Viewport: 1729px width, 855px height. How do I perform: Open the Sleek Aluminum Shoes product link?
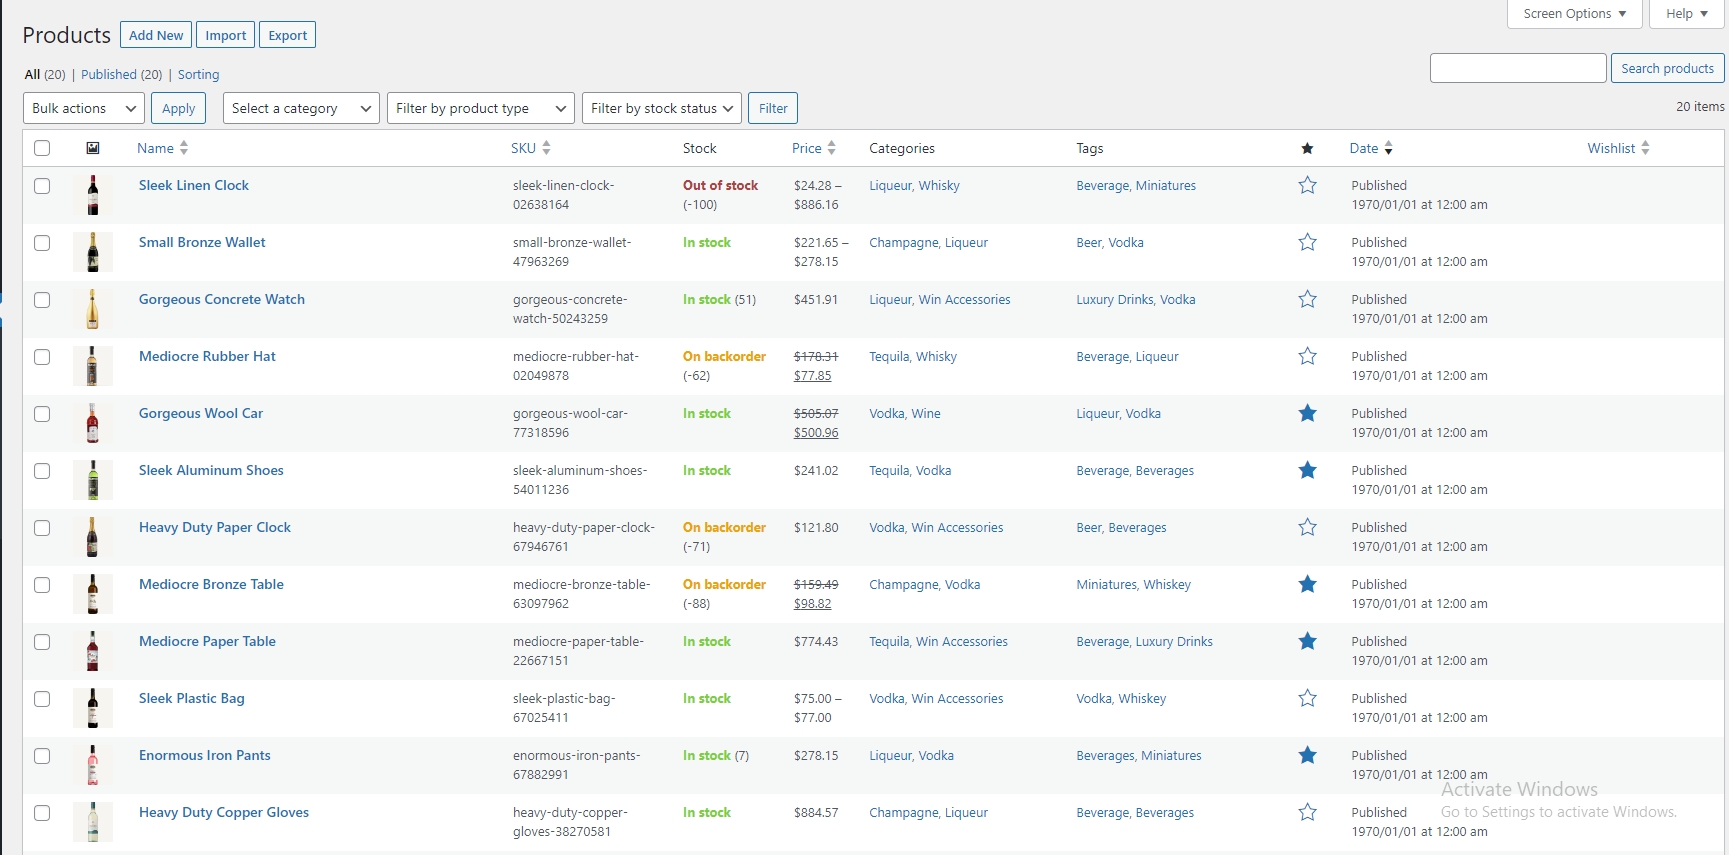[211, 471]
